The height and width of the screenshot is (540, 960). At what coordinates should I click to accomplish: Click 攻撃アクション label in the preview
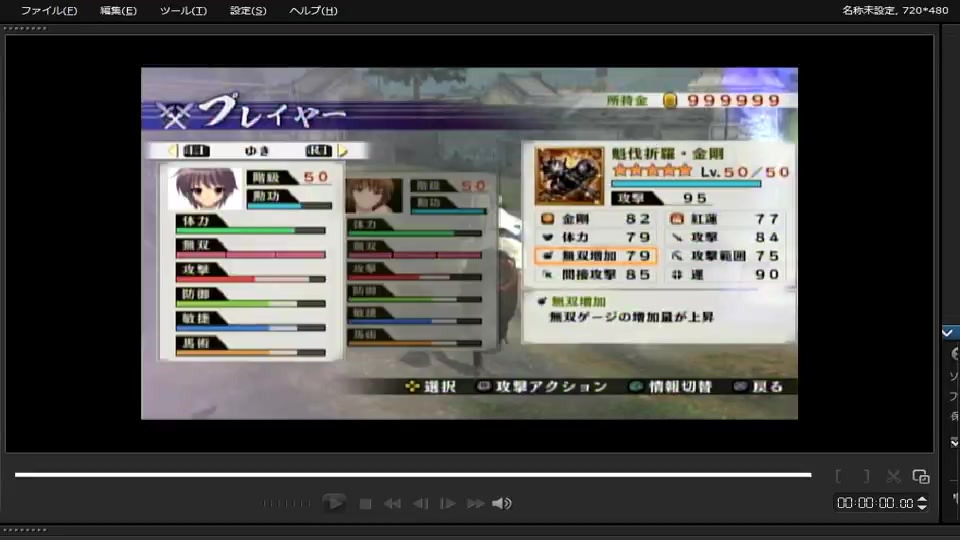pyautogui.click(x=551, y=386)
